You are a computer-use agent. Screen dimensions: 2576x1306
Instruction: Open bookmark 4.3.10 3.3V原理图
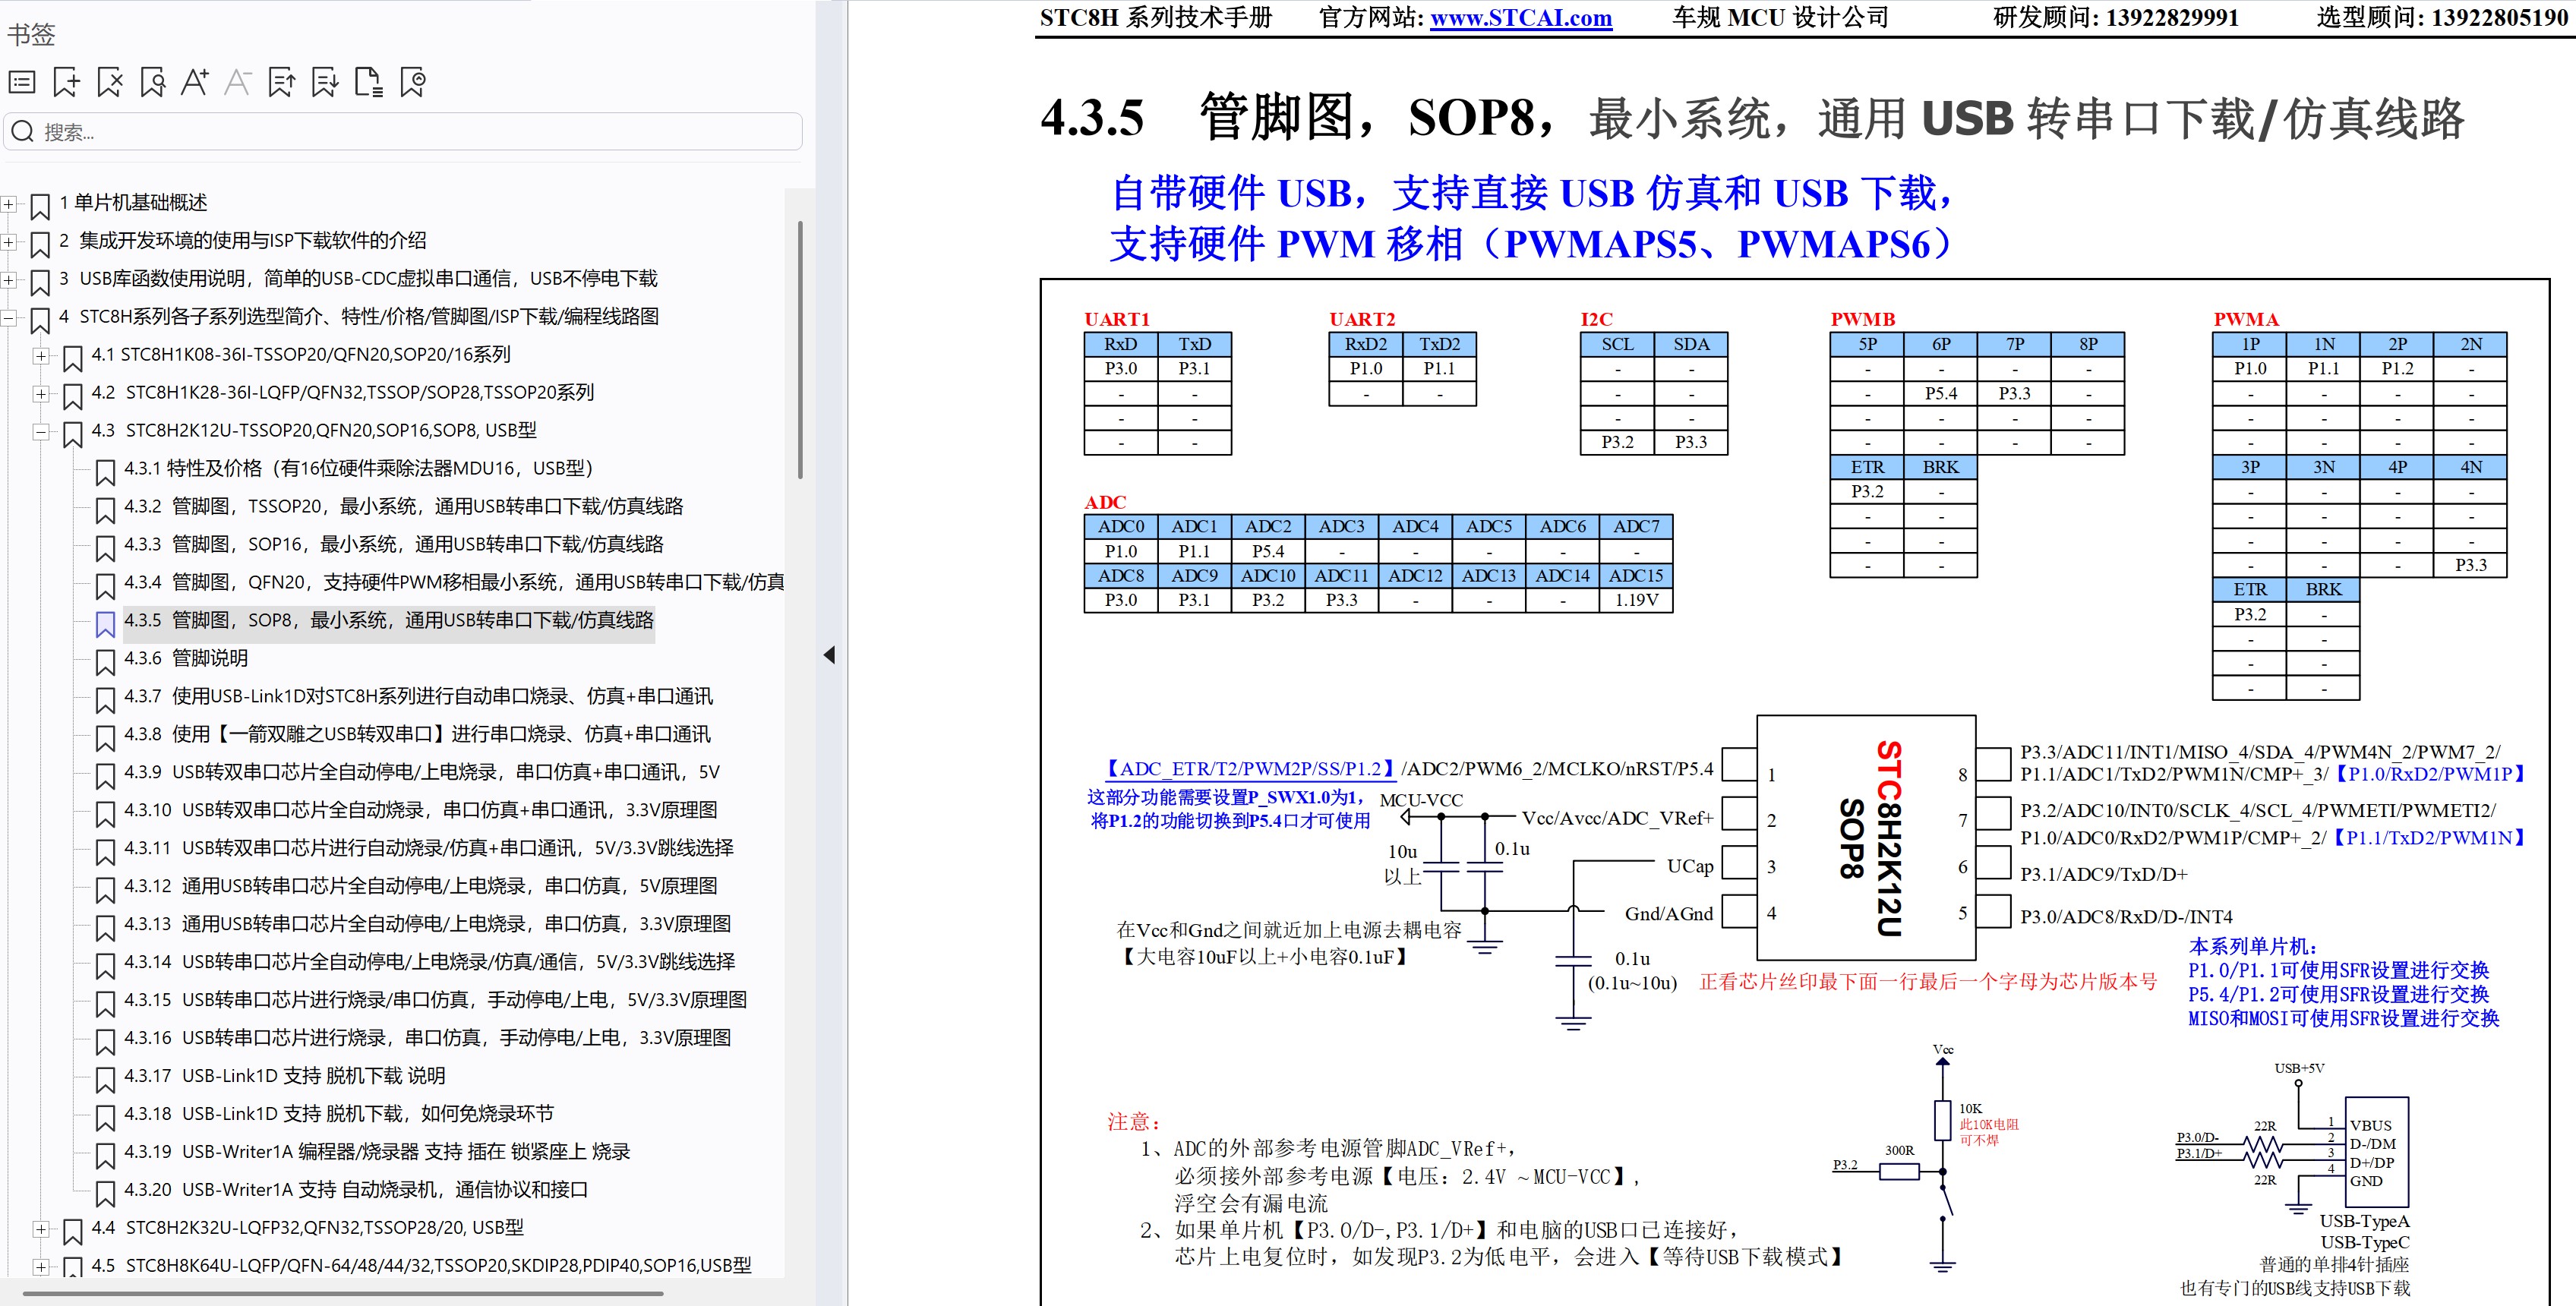[x=420, y=810]
